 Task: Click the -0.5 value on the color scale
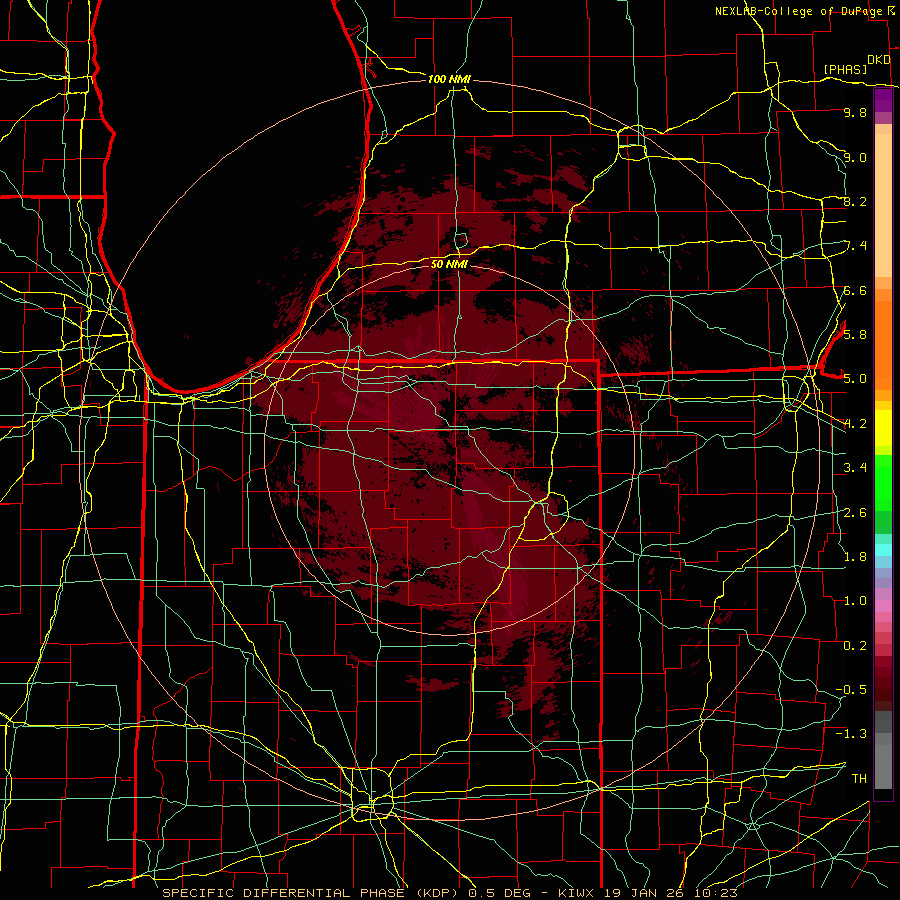(851, 689)
